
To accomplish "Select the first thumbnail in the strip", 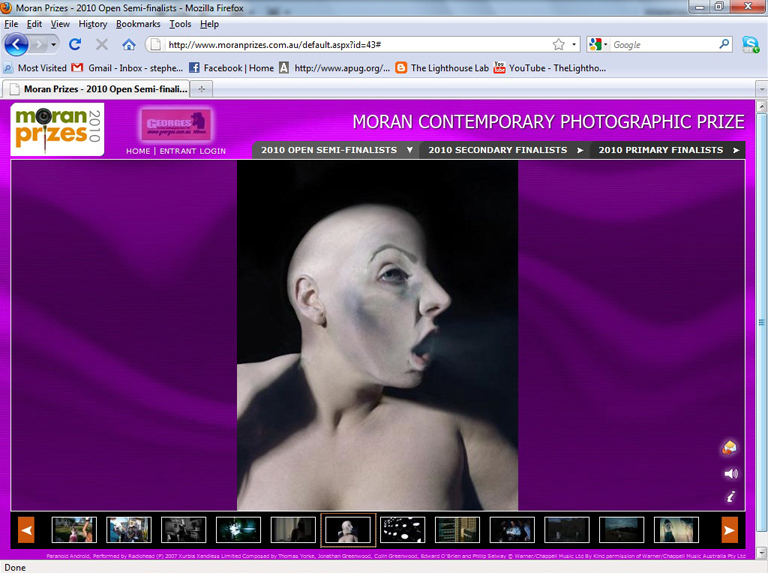I will [74, 530].
